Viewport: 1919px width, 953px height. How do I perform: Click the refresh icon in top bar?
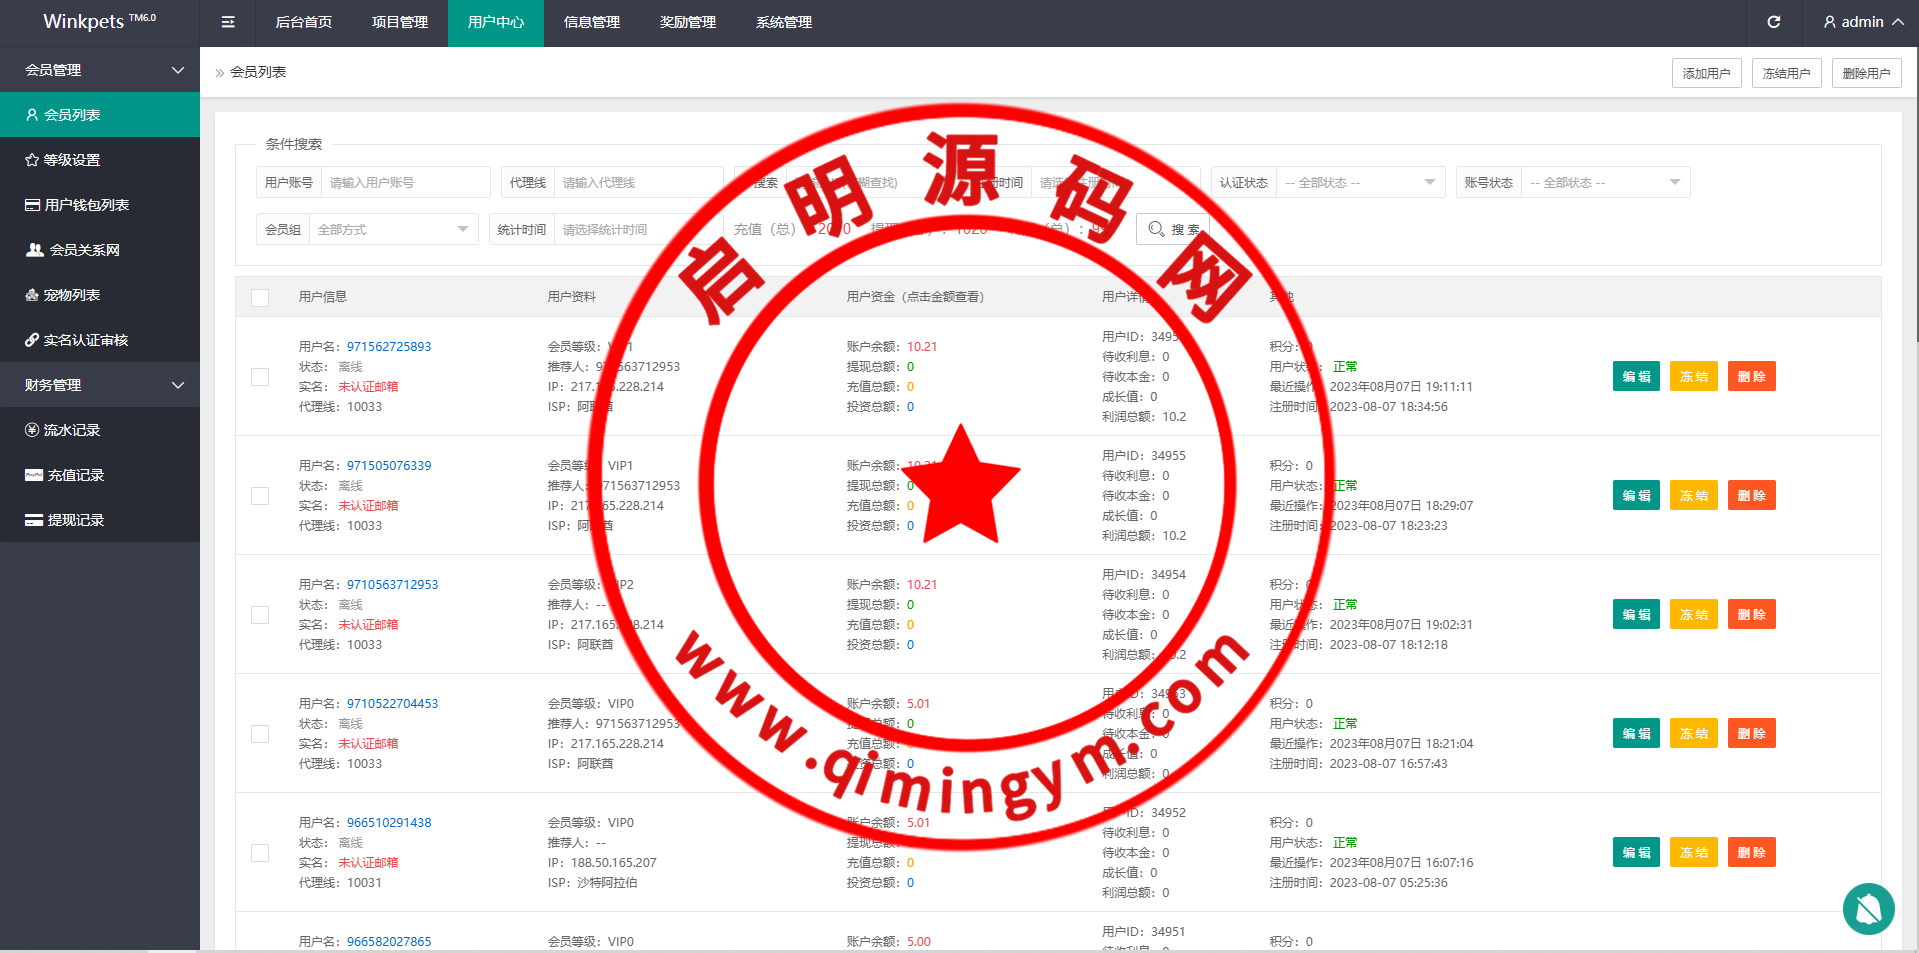pos(1773,22)
